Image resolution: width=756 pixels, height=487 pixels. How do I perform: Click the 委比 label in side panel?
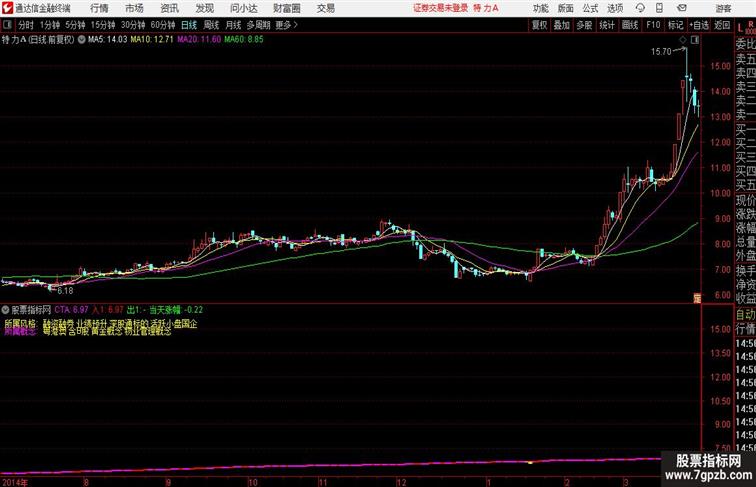tap(745, 44)
